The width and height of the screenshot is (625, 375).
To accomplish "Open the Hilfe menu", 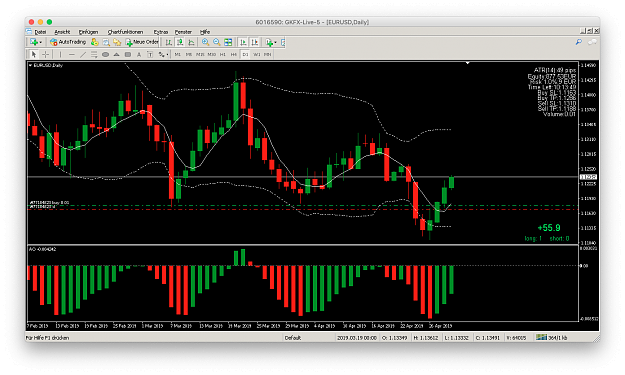I will point(205,32).
